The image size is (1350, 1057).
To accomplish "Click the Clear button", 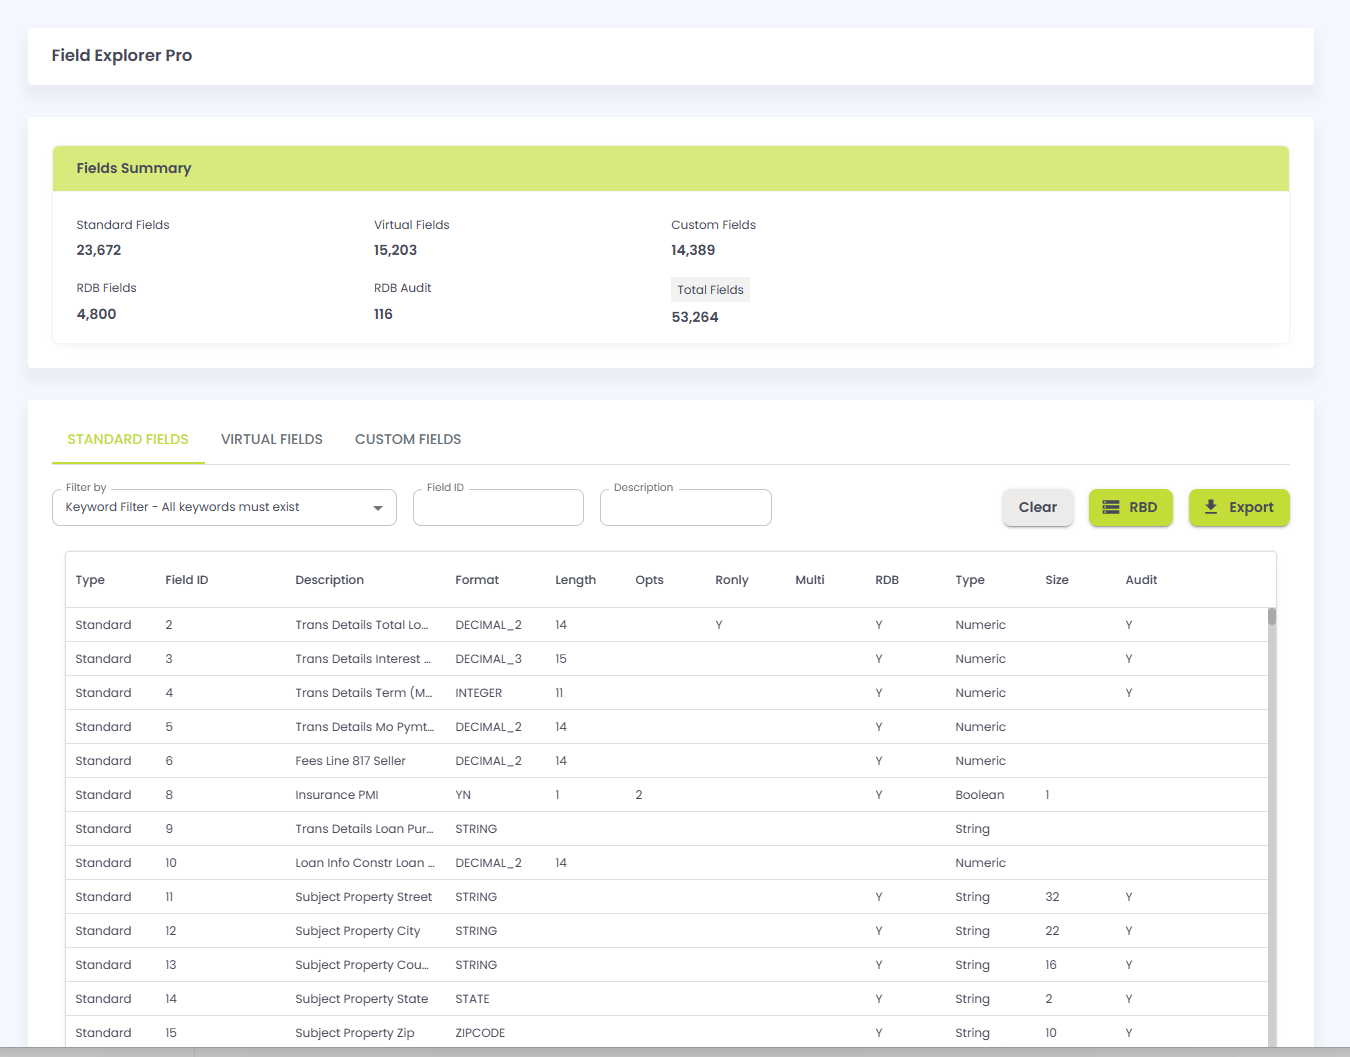I will [1038, 507].
